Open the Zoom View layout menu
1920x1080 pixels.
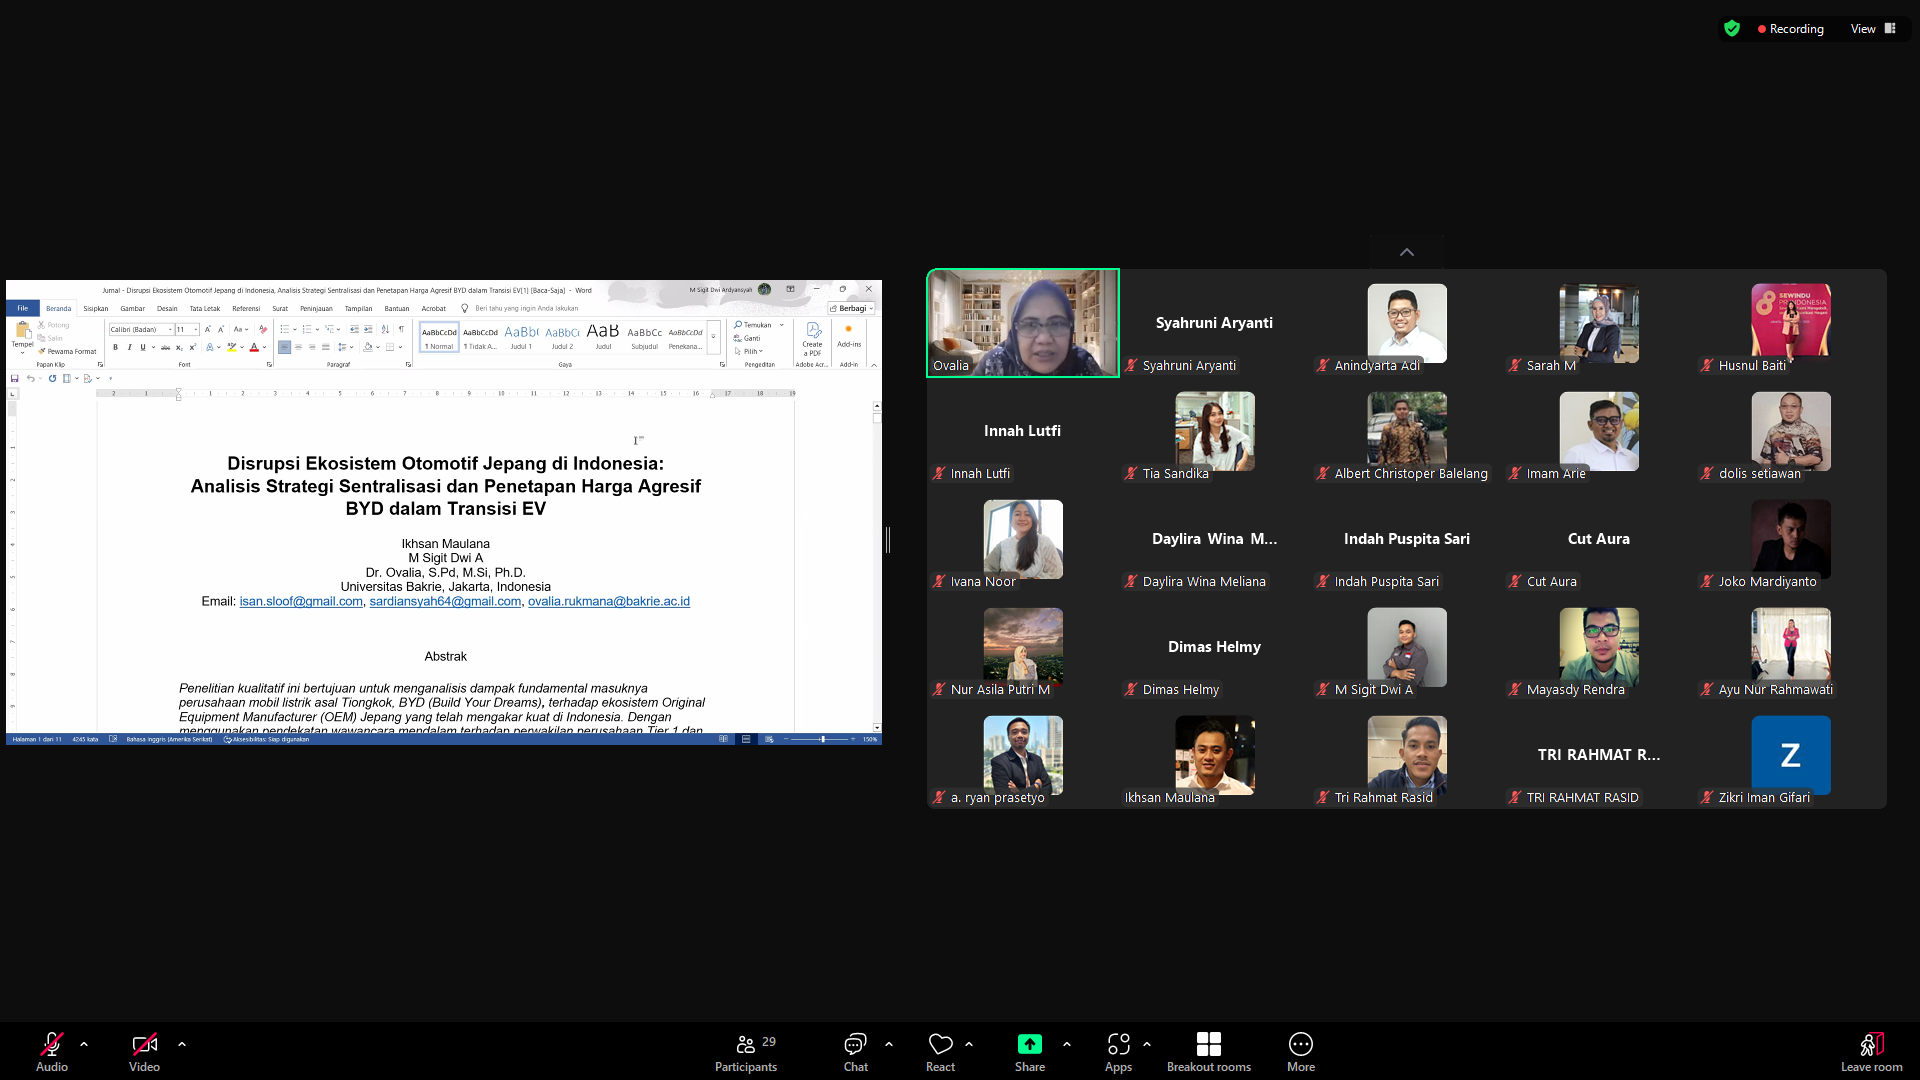tap(1873, 29)
